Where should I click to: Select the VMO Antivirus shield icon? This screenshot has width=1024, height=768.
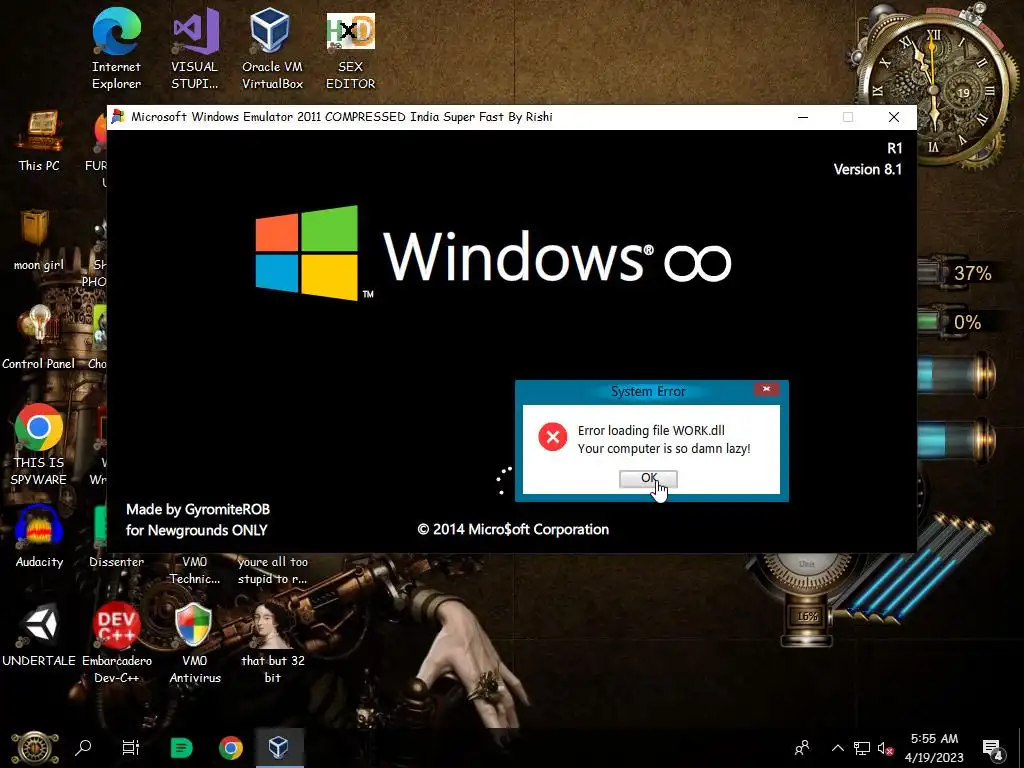195,643
